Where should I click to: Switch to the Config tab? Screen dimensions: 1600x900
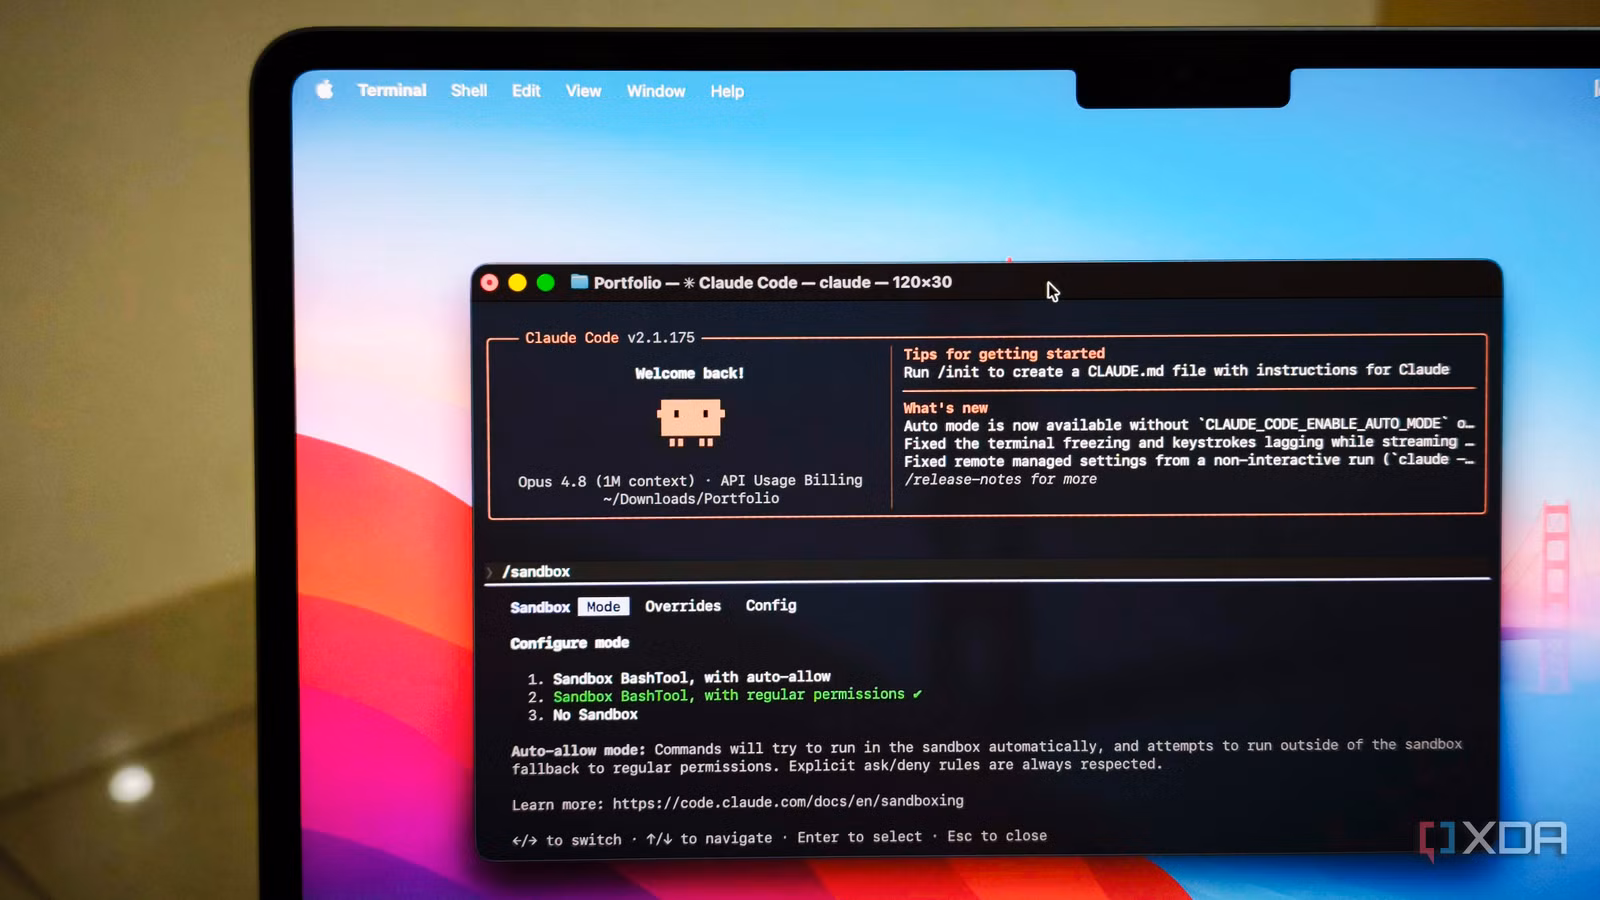[771, 605]
